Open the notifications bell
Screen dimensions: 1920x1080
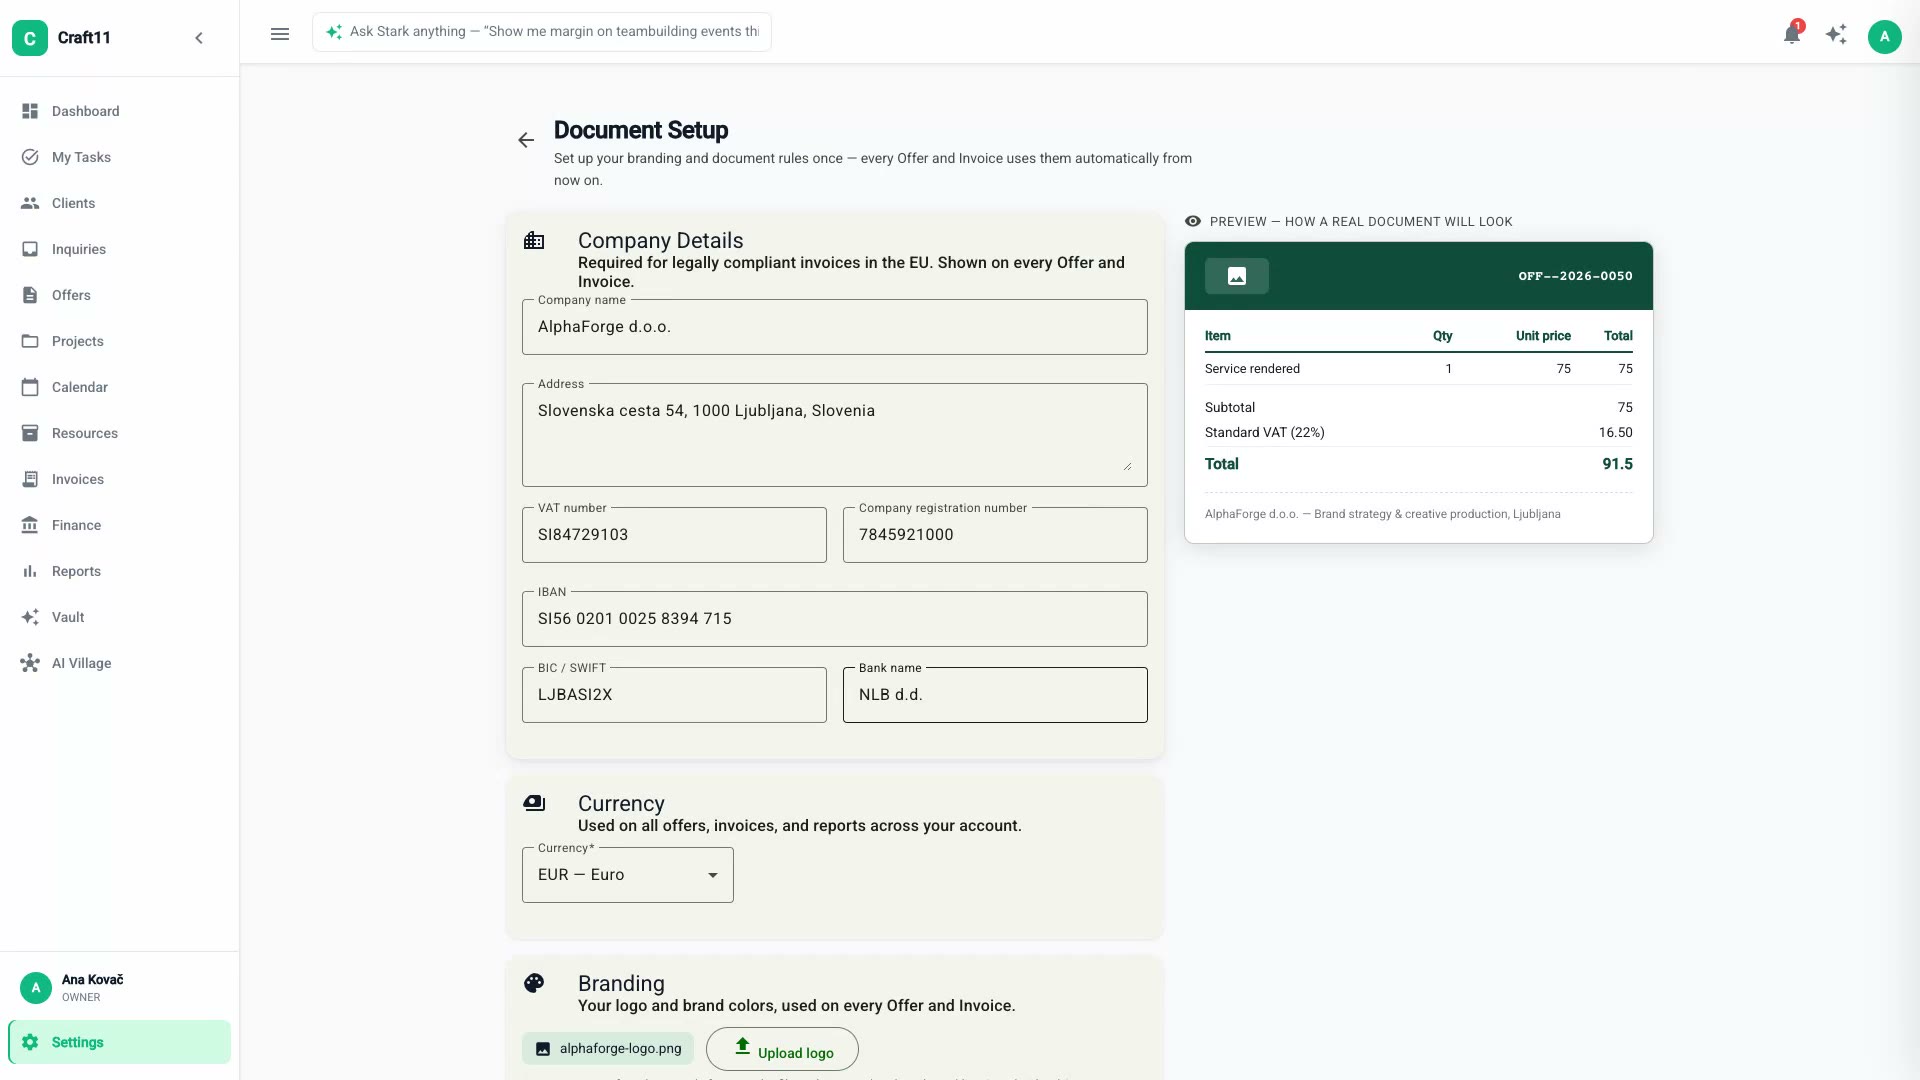click(x=1792, y=34)
